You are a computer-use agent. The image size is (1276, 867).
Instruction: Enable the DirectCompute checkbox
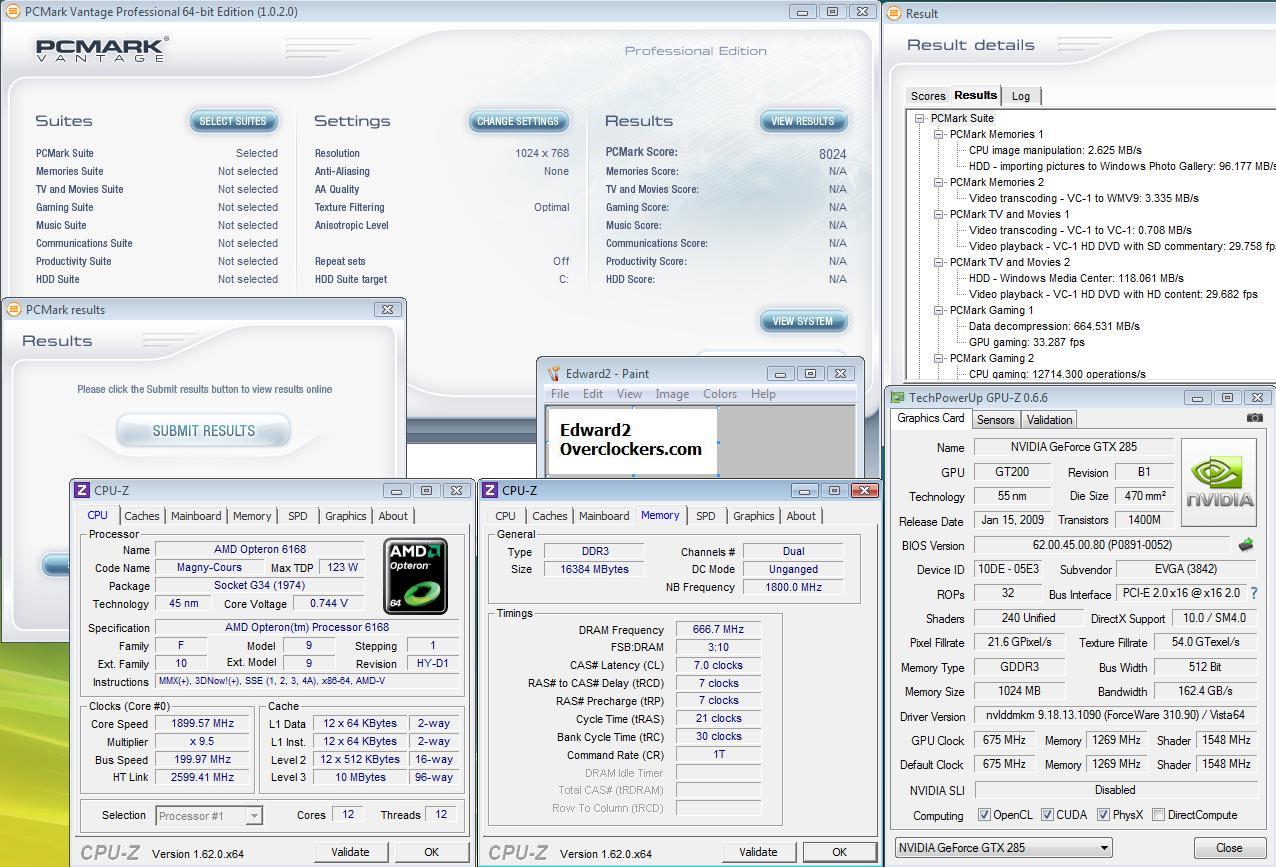[x=1158, y=815]
